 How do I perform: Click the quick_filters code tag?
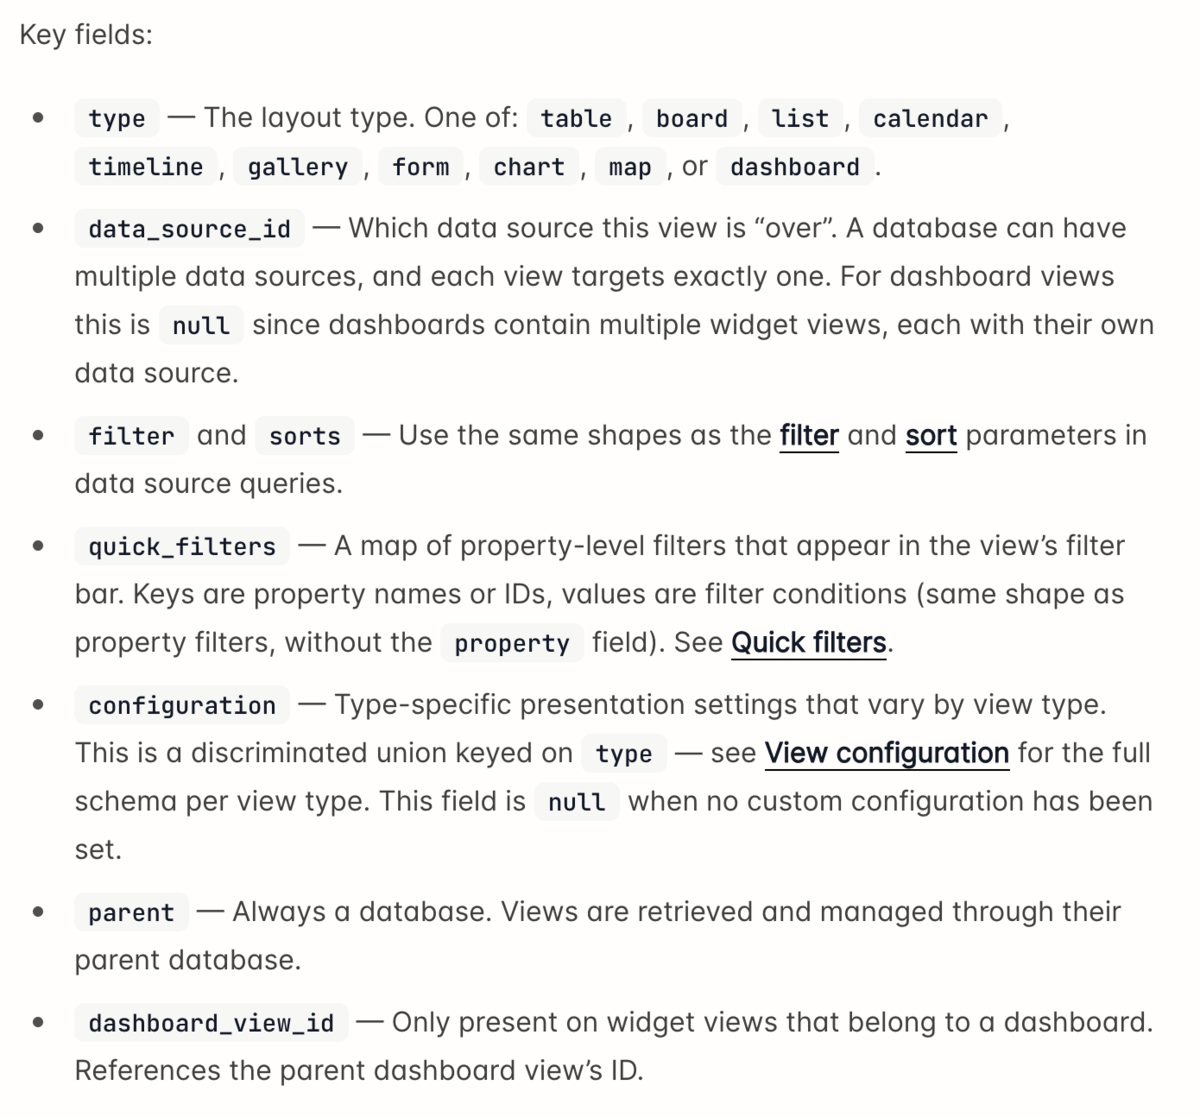pos(182,546)
